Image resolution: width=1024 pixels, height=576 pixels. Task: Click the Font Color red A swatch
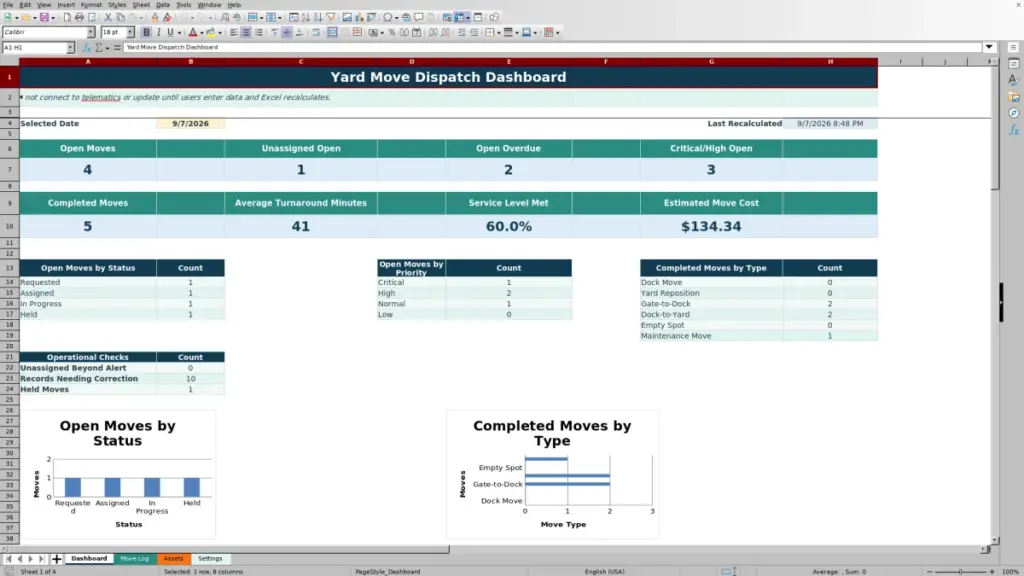tap(193, 32)
